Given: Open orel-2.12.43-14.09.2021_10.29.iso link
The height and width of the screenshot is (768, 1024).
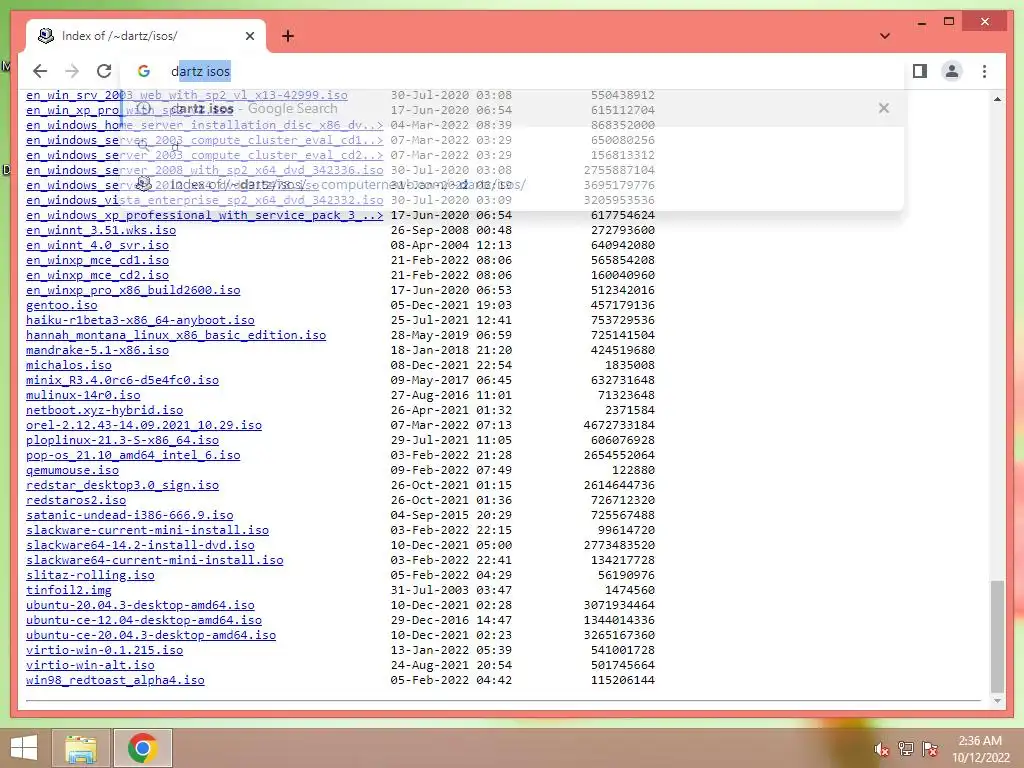Looking at the screenshot, I should 144,425.
